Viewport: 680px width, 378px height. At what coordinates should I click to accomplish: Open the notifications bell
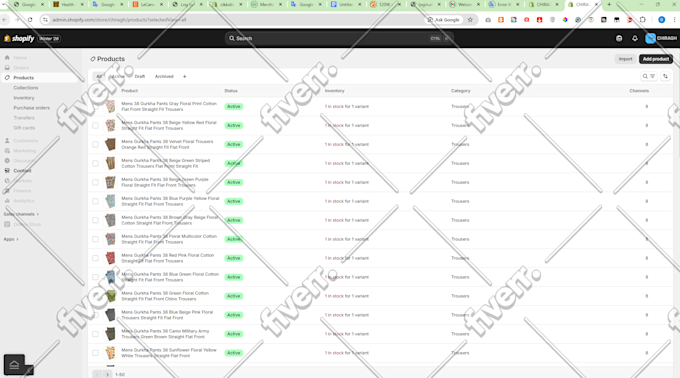click(x=634, y=39)
